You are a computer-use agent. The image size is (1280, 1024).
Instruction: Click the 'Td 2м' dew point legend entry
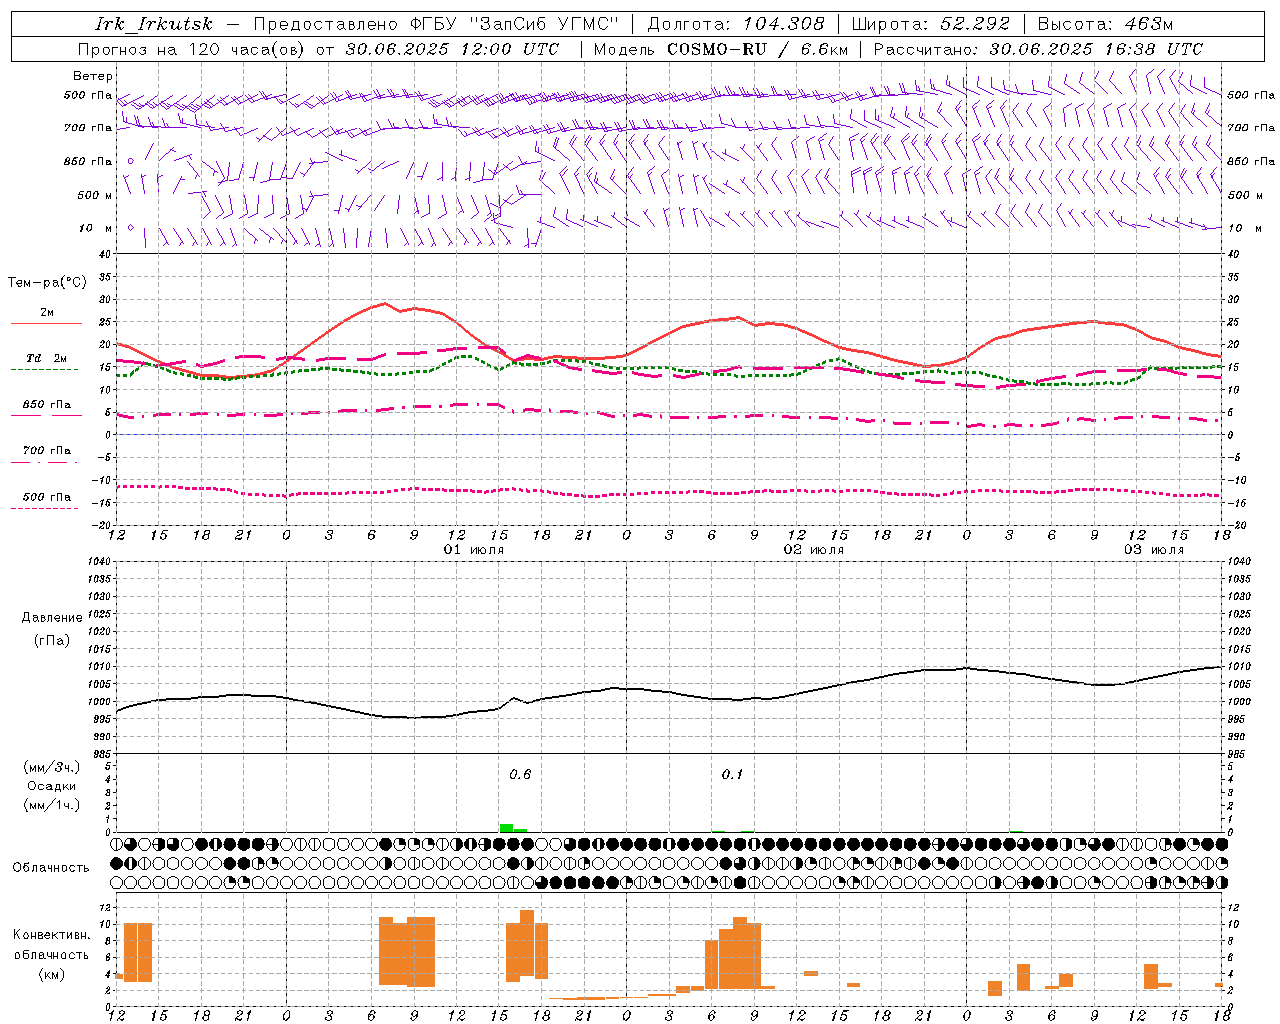tap(47, 357)
